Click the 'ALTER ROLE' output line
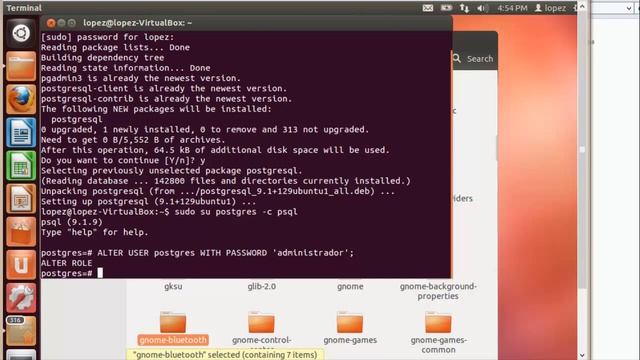Viewport: 640px width, 360px height. click(67, 263)
